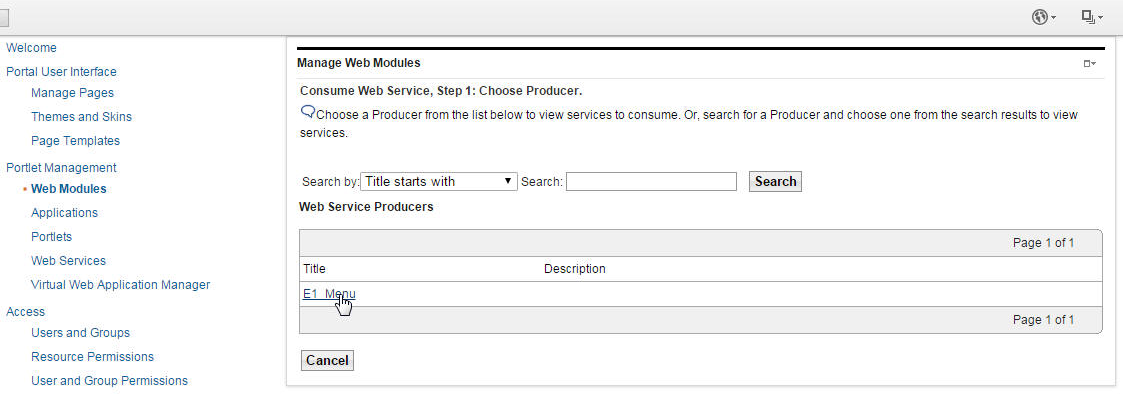Open Themes and Skins
Screen dimensions: 1123x394
coord(82,117)
